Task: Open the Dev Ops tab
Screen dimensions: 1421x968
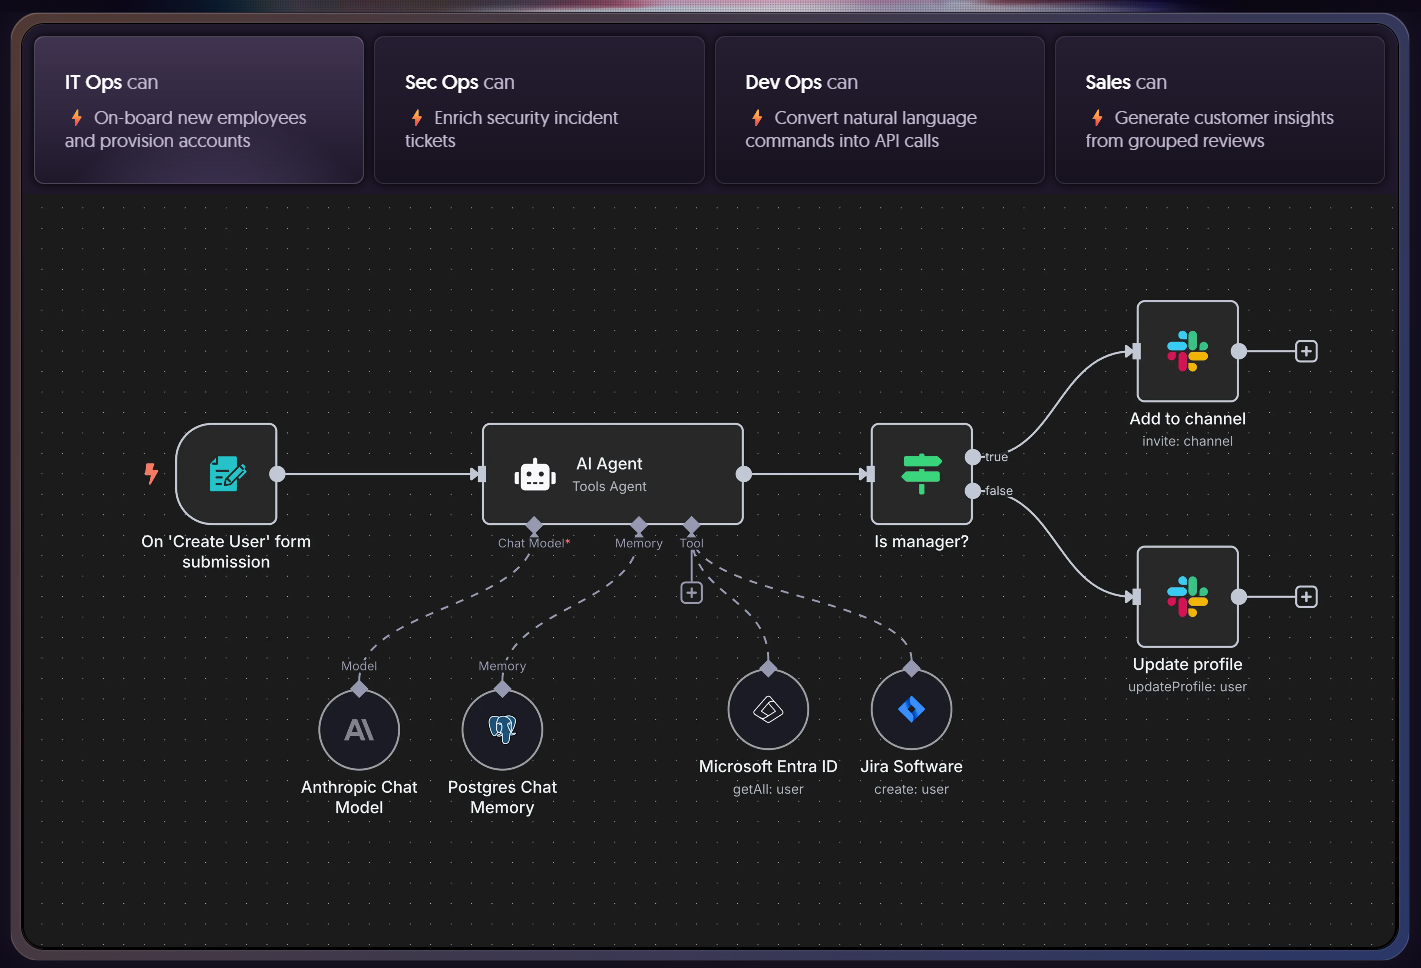Action: [880, 110]
